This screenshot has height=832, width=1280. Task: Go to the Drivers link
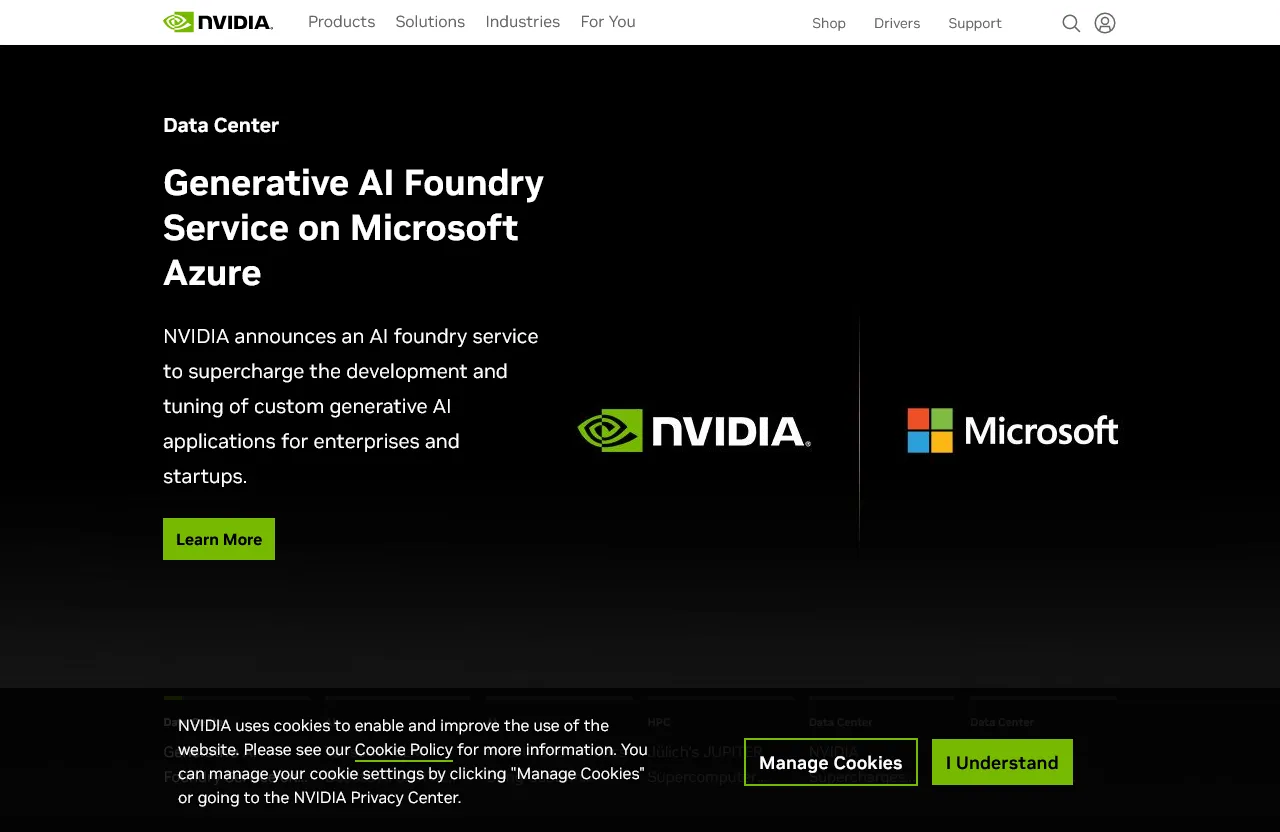[897, 23]
